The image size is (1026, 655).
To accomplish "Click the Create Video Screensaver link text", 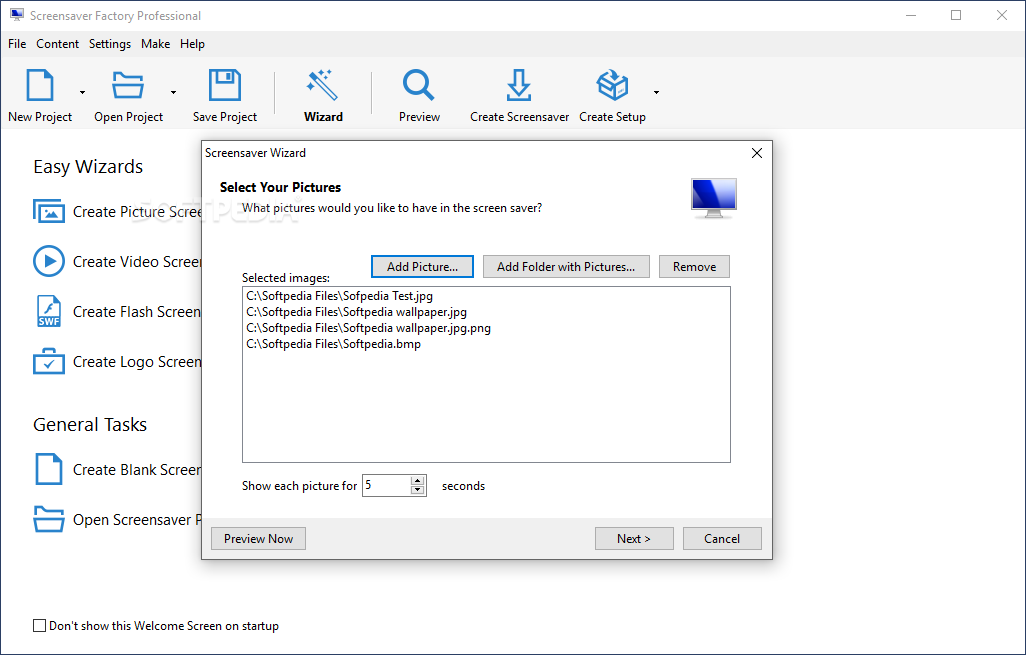I will pos(137,262).
